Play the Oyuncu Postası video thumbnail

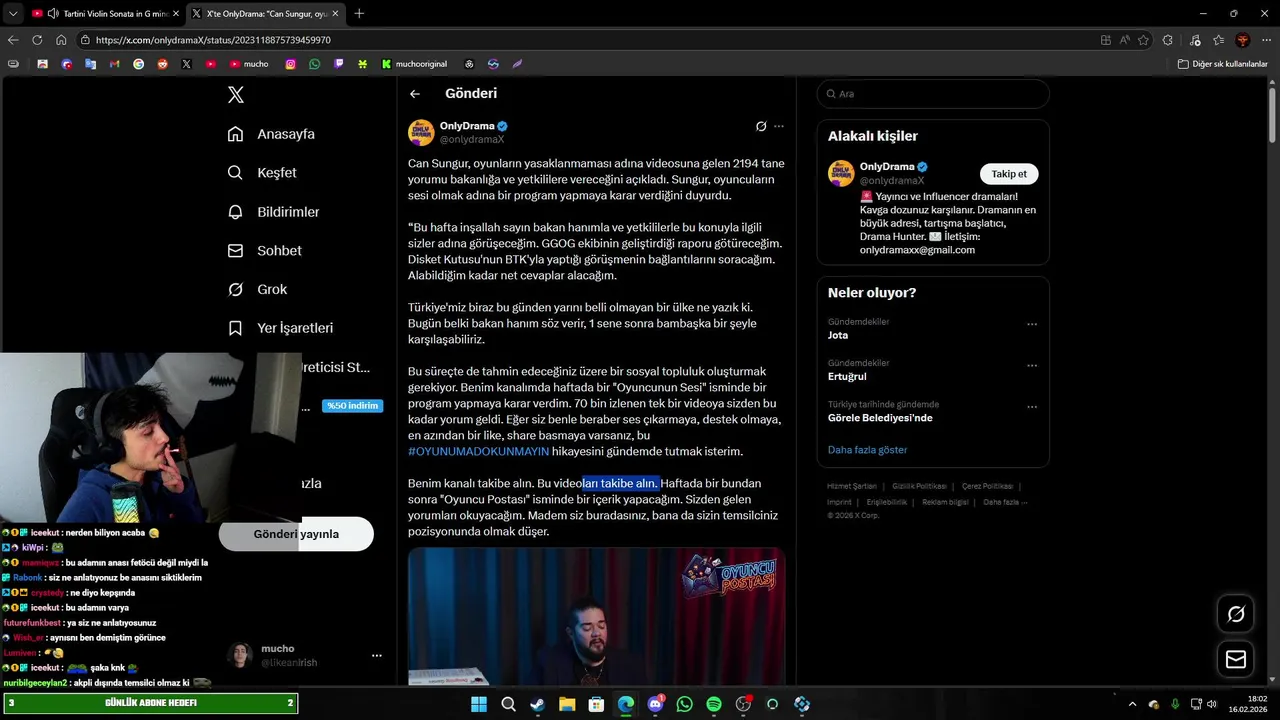click(x=596, y=616)
